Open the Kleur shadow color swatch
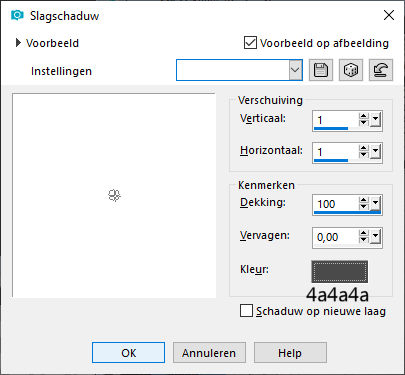The image size is (405, 375). click(340, 272)
